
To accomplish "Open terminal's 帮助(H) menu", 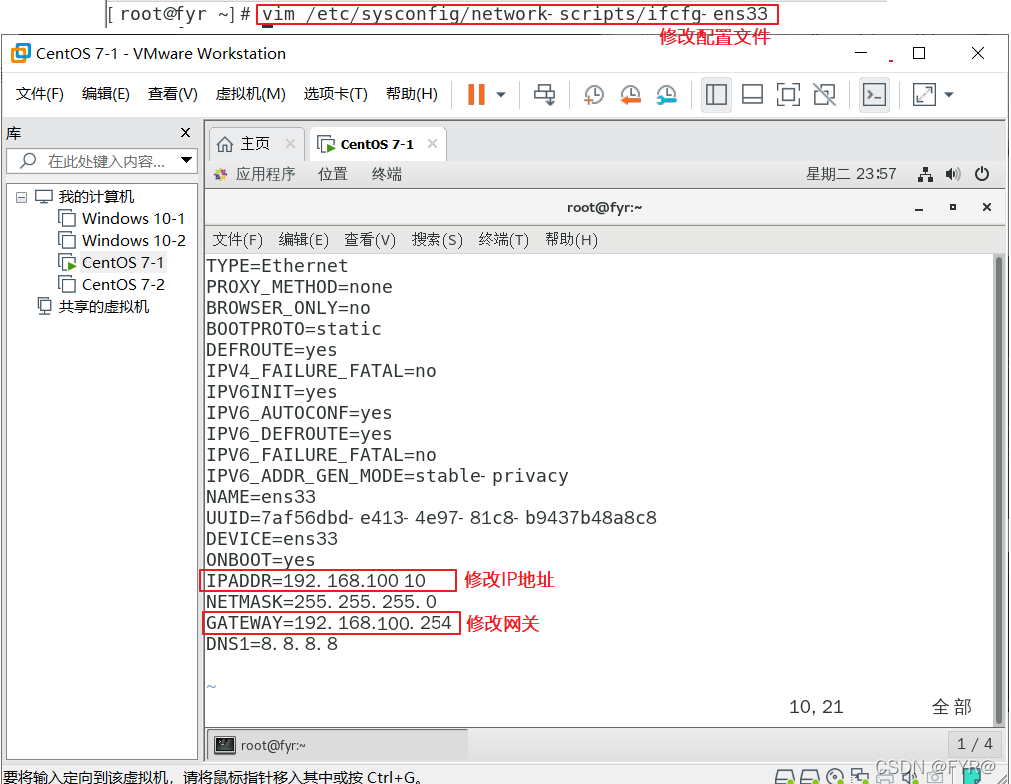I will (571, 240).
